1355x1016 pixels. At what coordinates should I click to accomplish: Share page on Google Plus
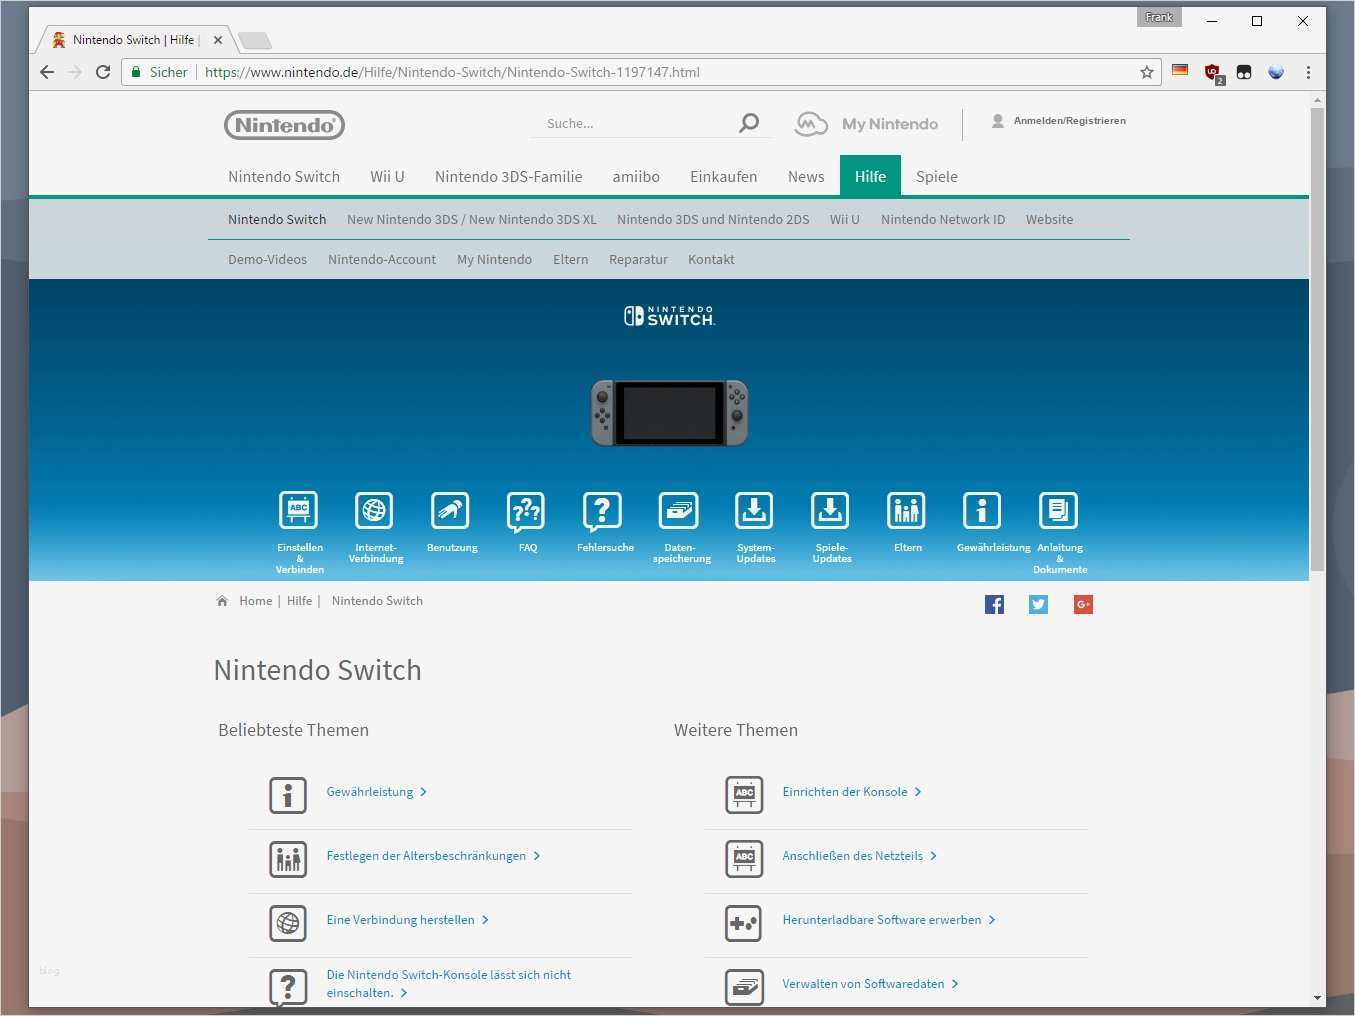tap(1083, 604)
